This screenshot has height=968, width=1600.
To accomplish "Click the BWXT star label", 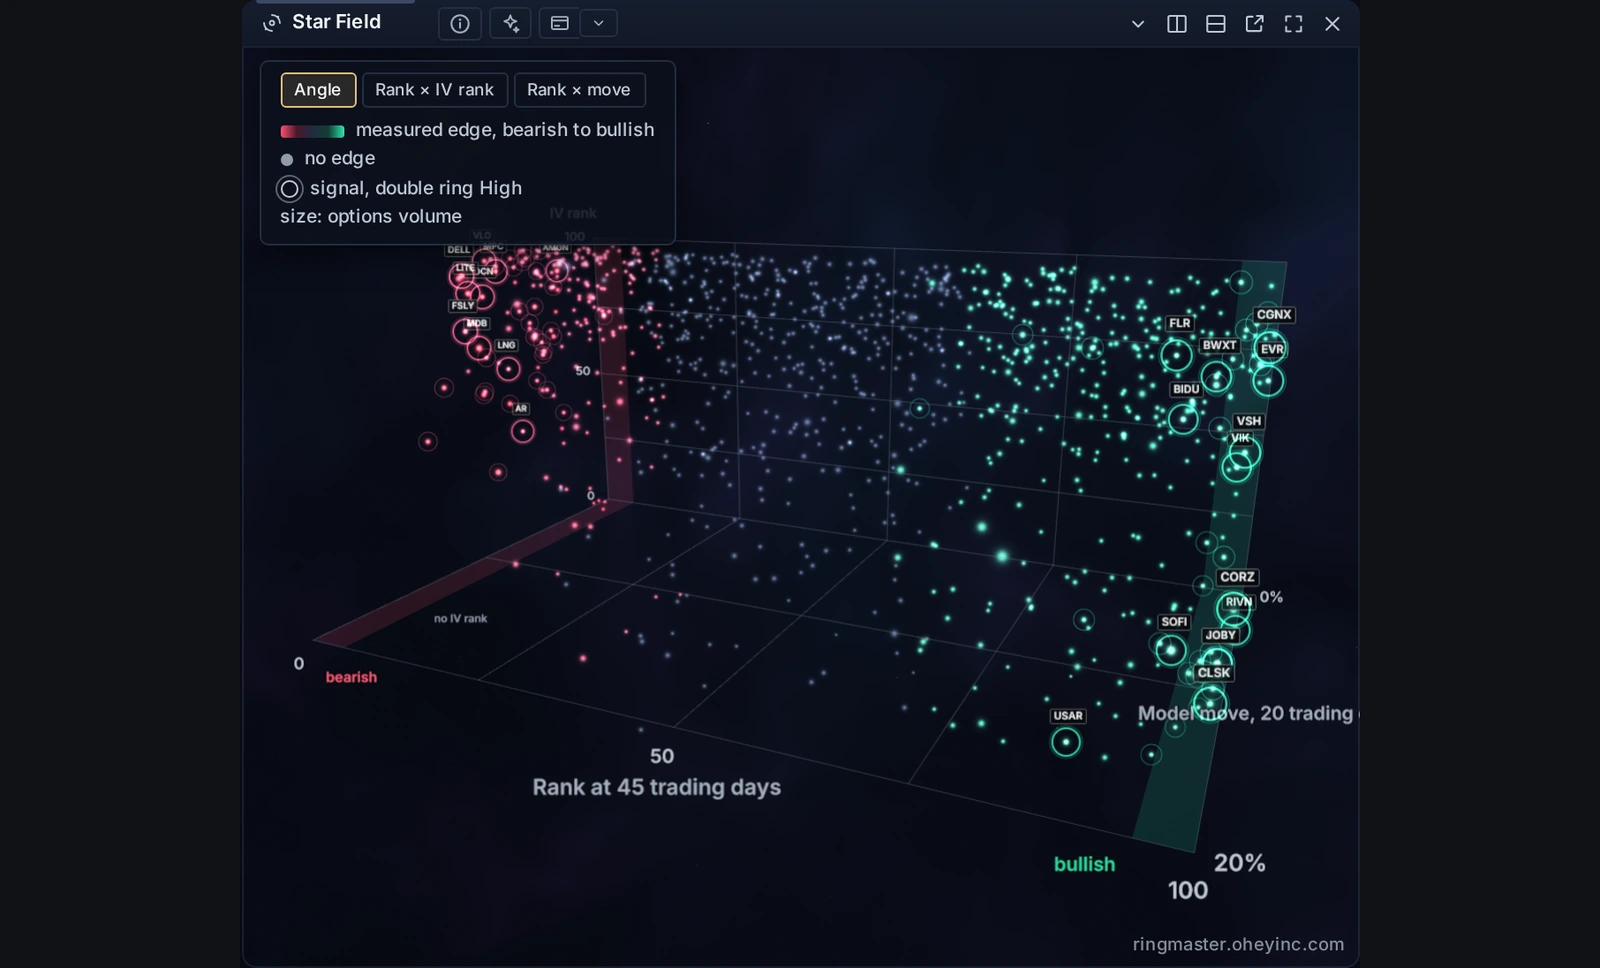I will [x=1220, y=345].
